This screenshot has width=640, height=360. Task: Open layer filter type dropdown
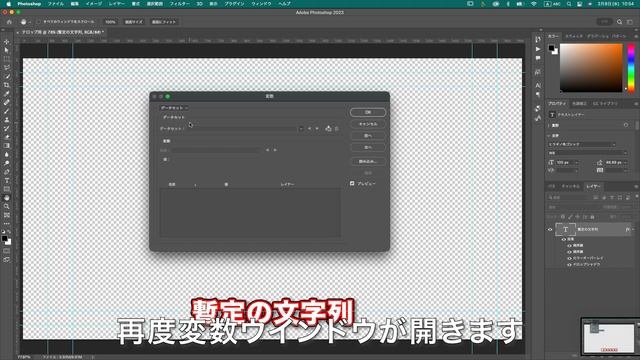pos(569,198)
